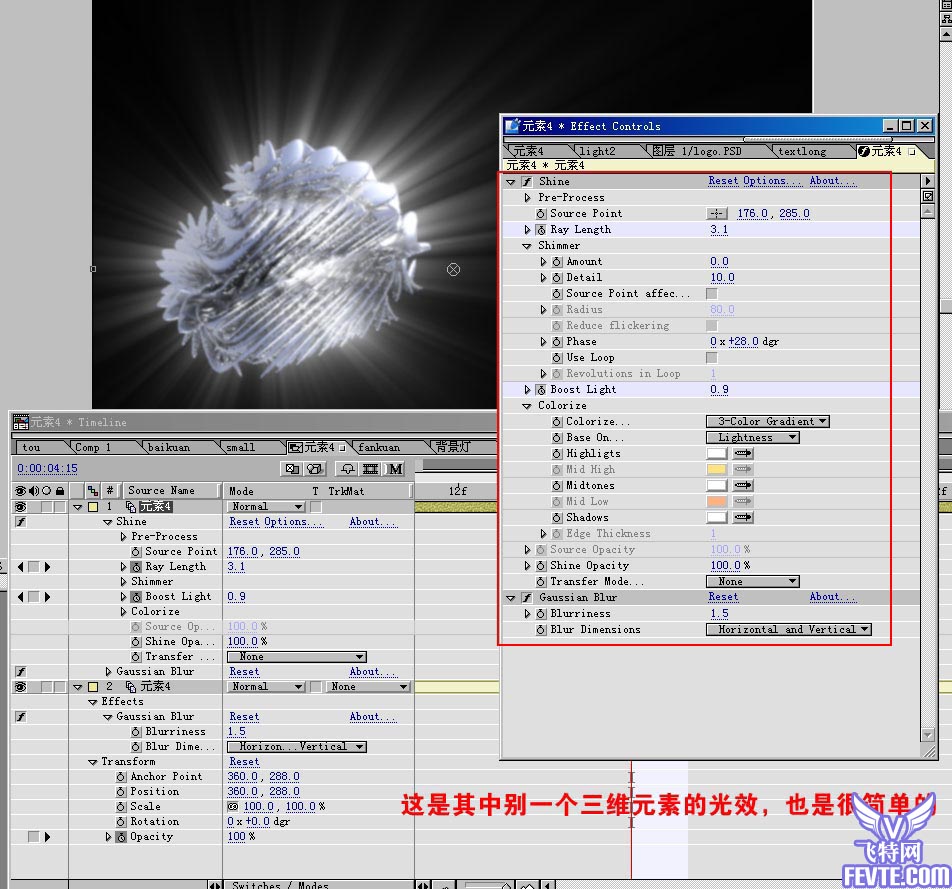Viewport: 952px width, 889px height.
Task: Click Shine About link in Effect Controls
Action: pos(832,181)
